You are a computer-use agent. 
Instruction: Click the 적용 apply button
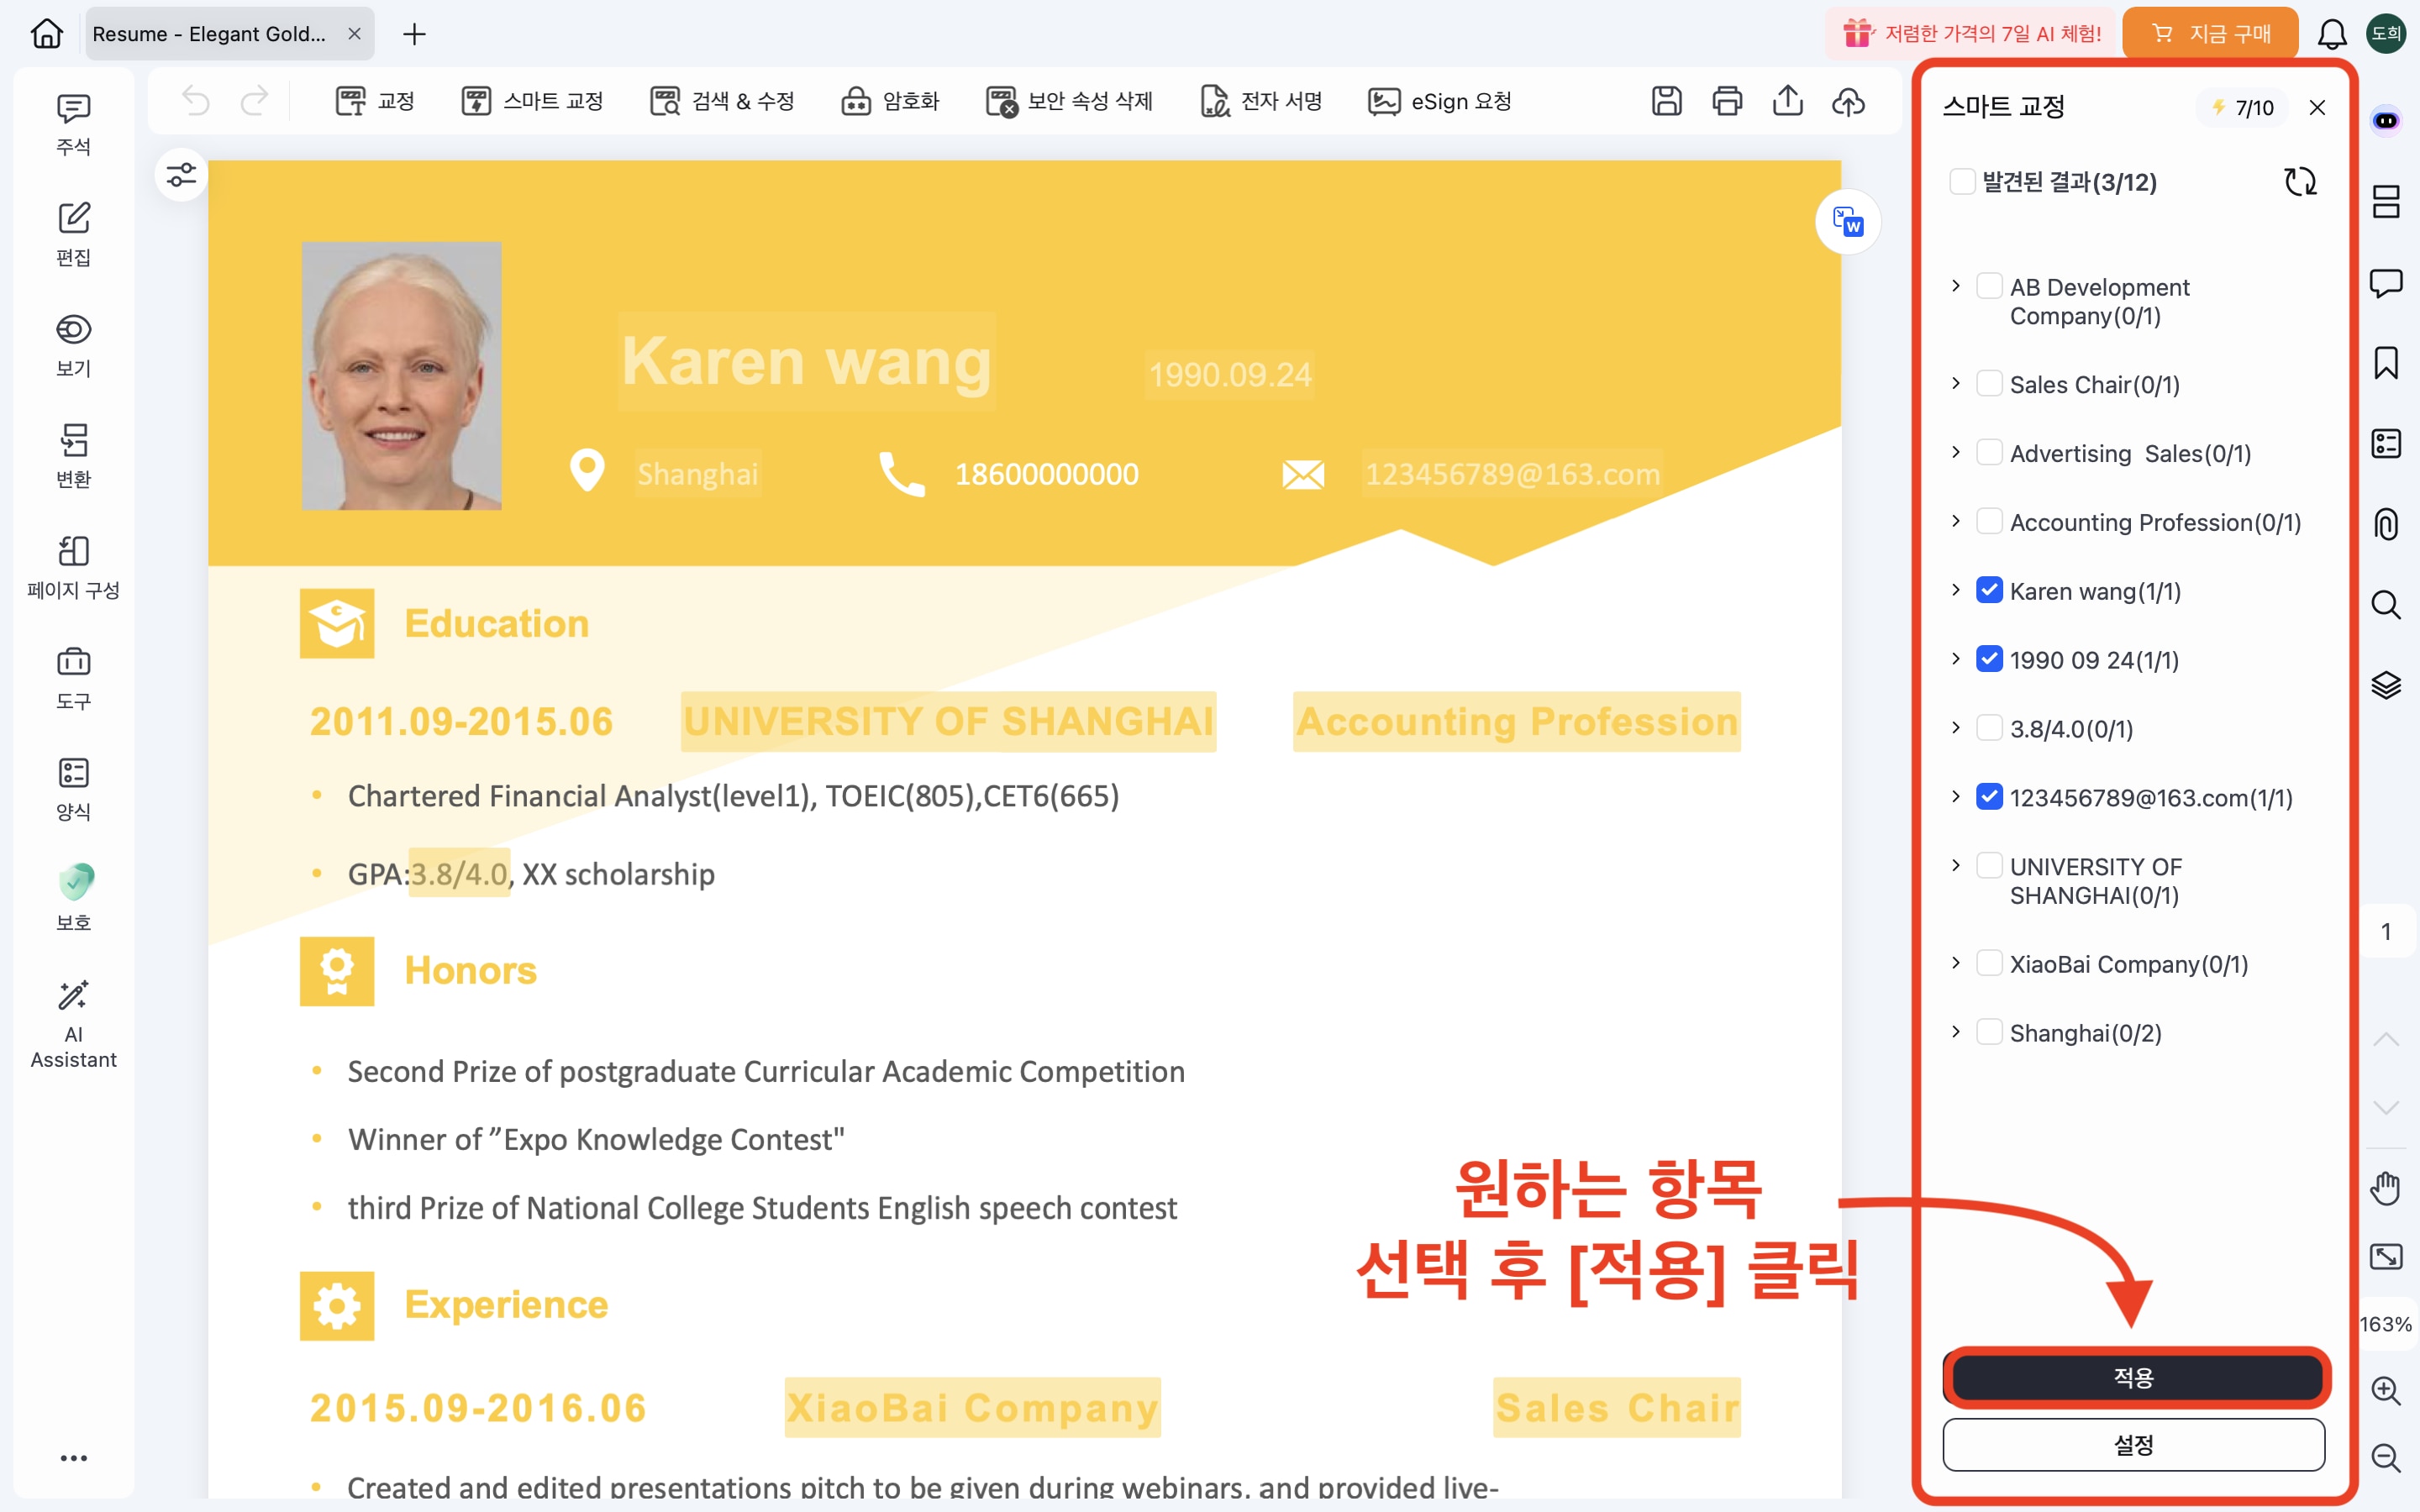[2133, 1378]
